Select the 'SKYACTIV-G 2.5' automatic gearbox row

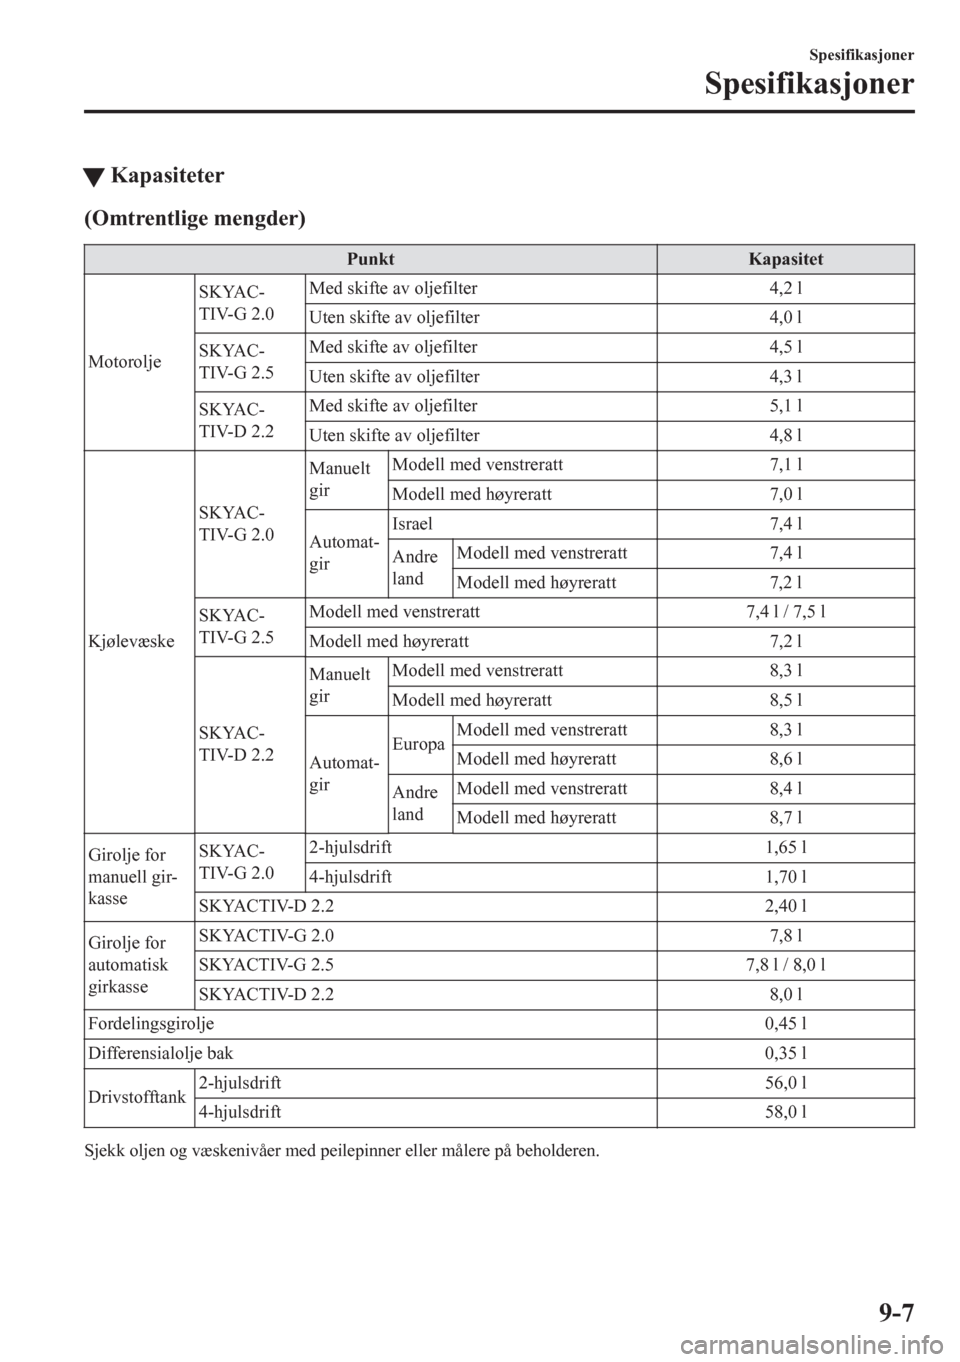(x=267, y=965)
